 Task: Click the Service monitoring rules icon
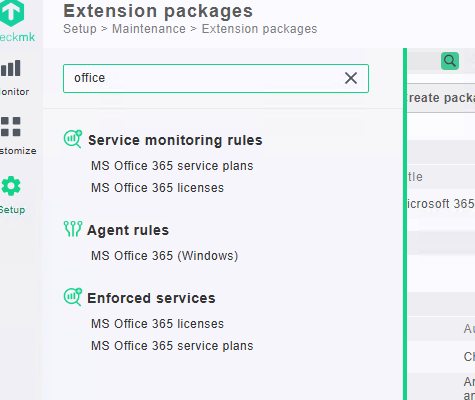tap(73, 139)
